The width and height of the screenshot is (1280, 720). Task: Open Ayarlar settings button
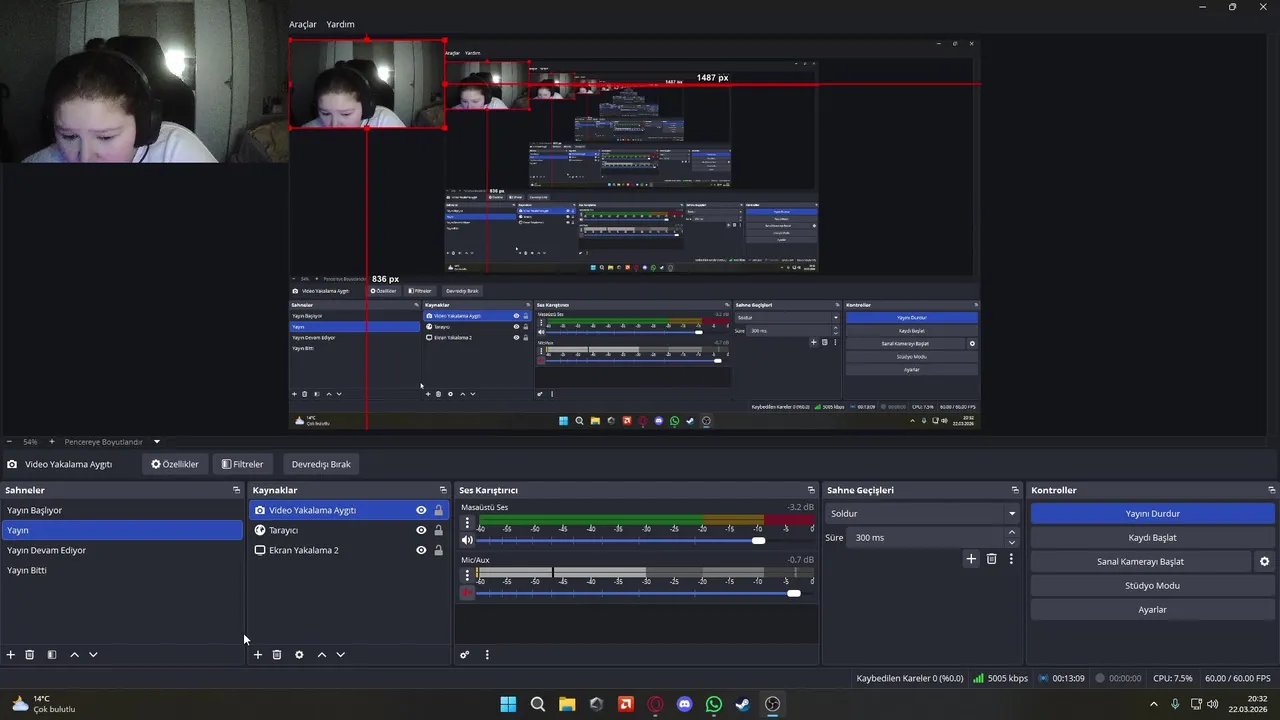(1152, 610)
